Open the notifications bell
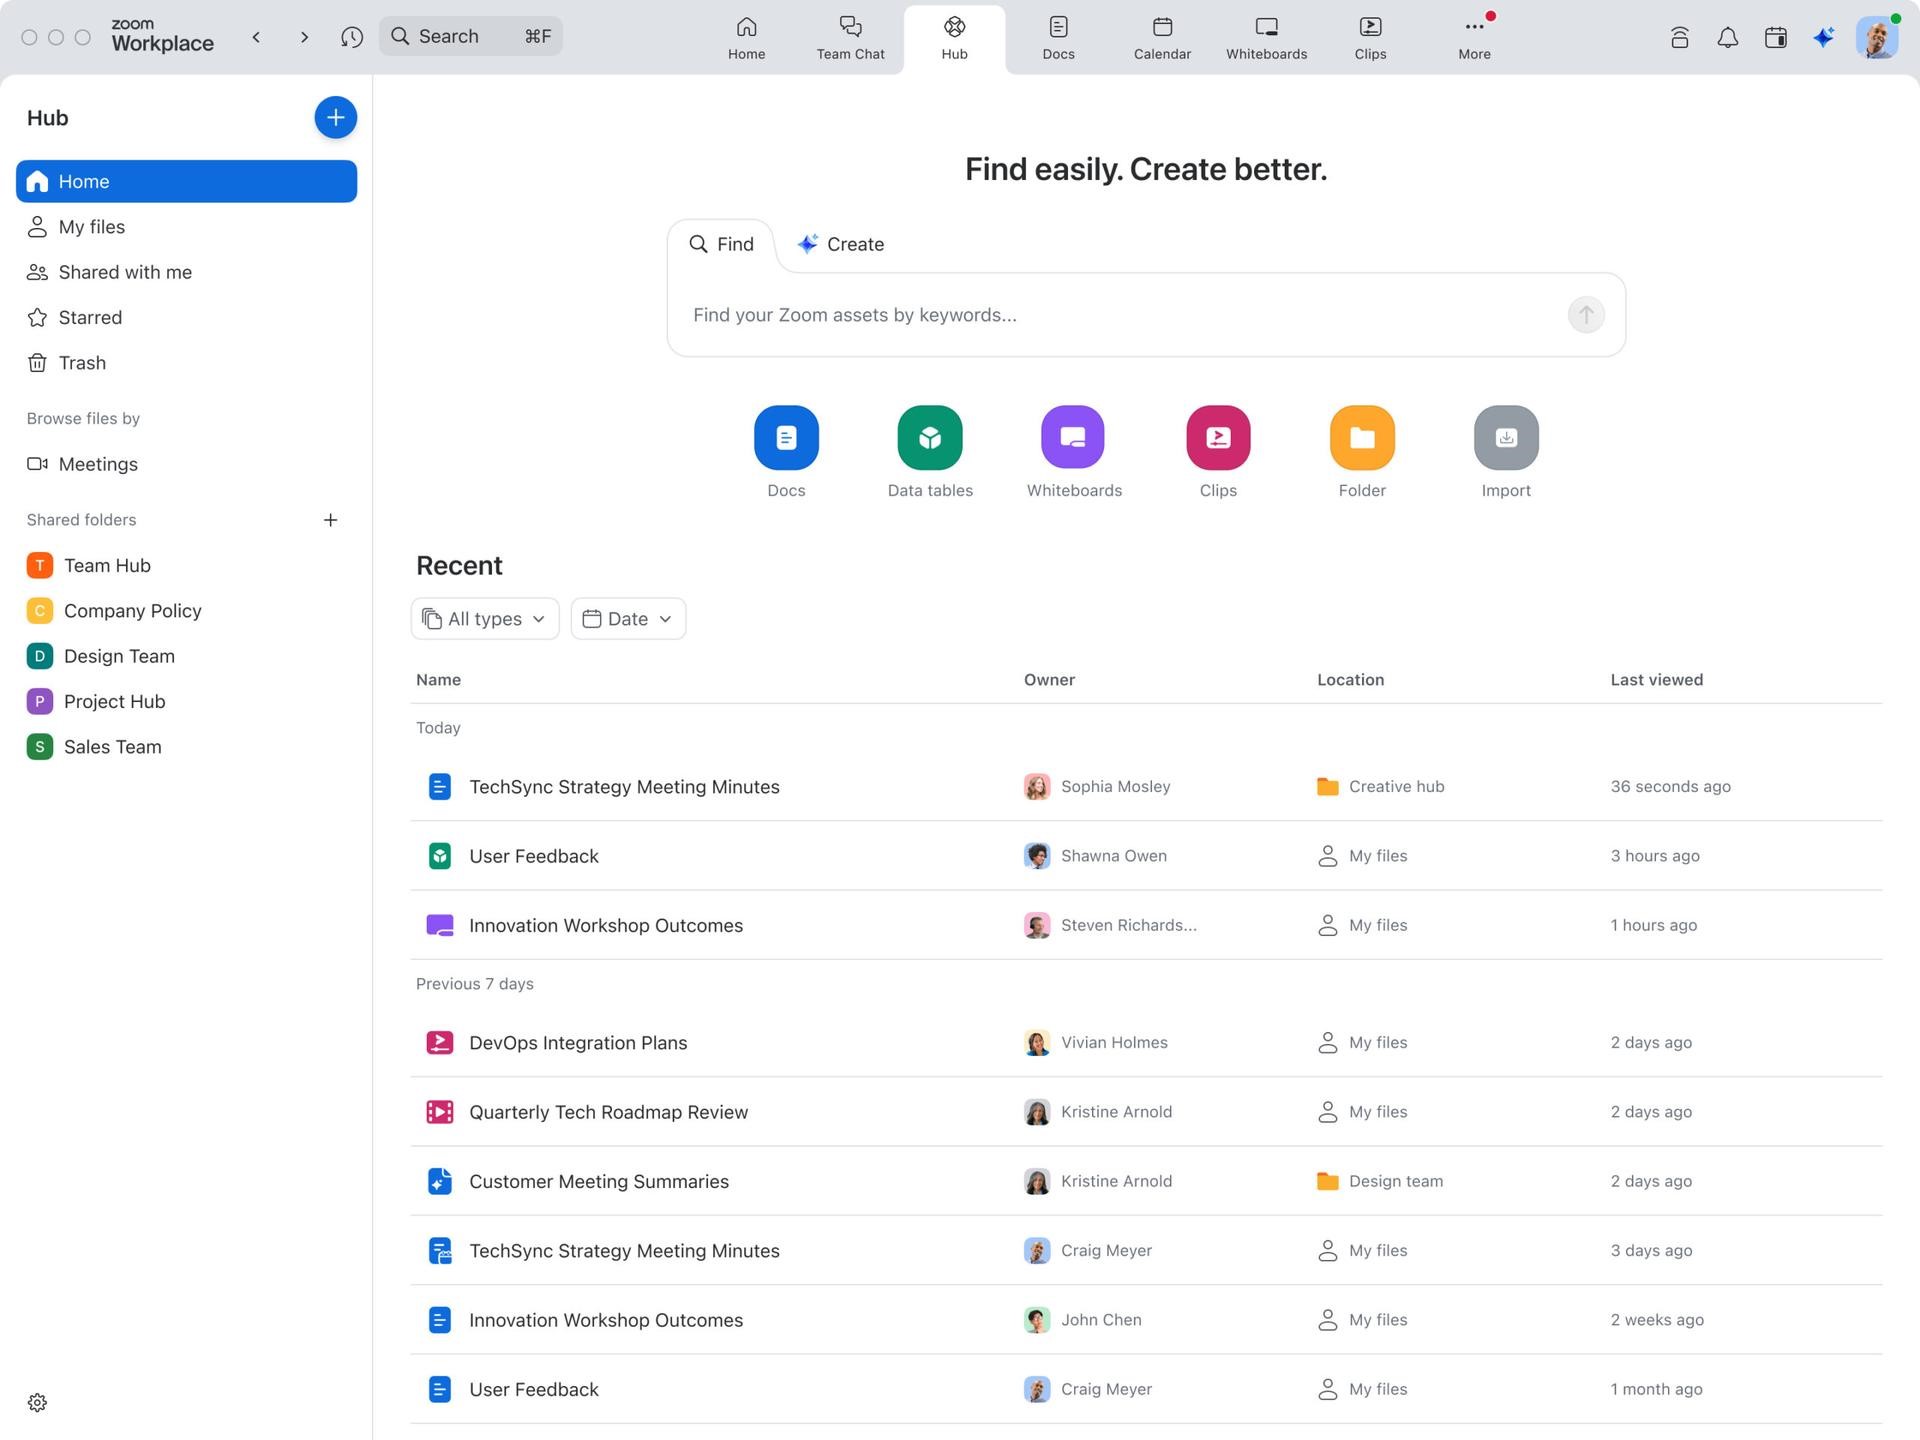This screenshot has width=1920, height=1440. [1727, 37]
